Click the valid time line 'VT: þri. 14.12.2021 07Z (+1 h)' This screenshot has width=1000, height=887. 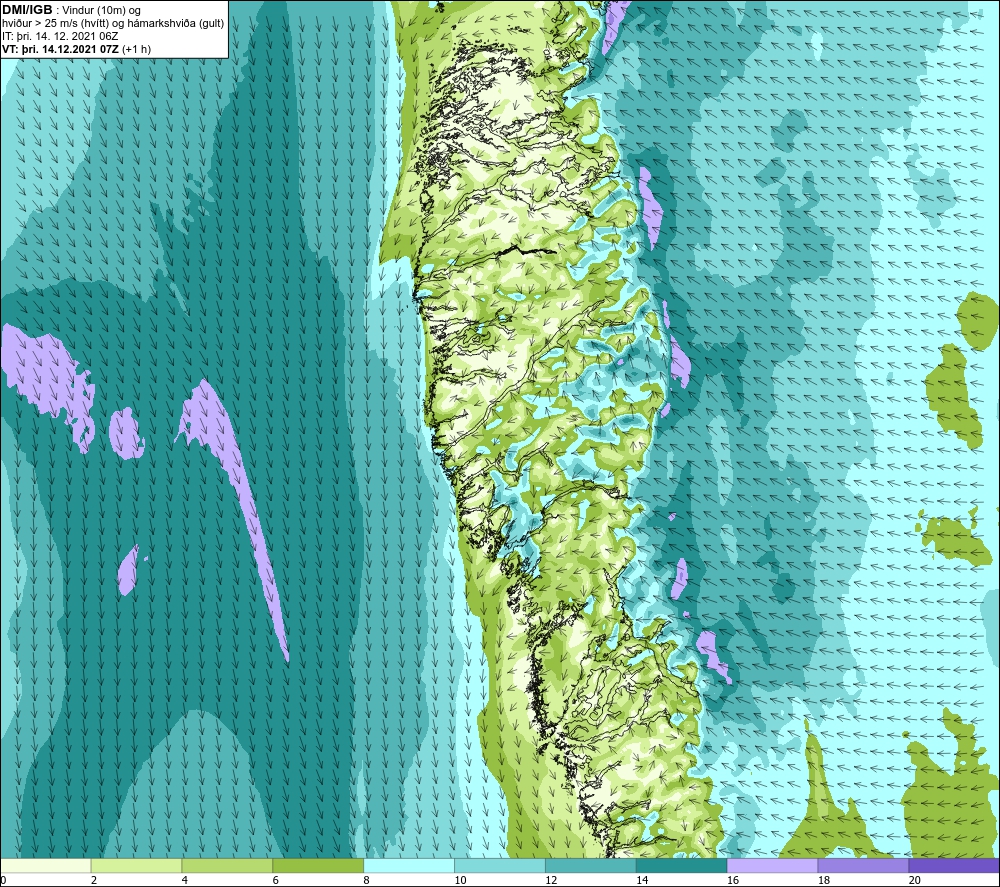pyautogui.click(x=77, y=49)
